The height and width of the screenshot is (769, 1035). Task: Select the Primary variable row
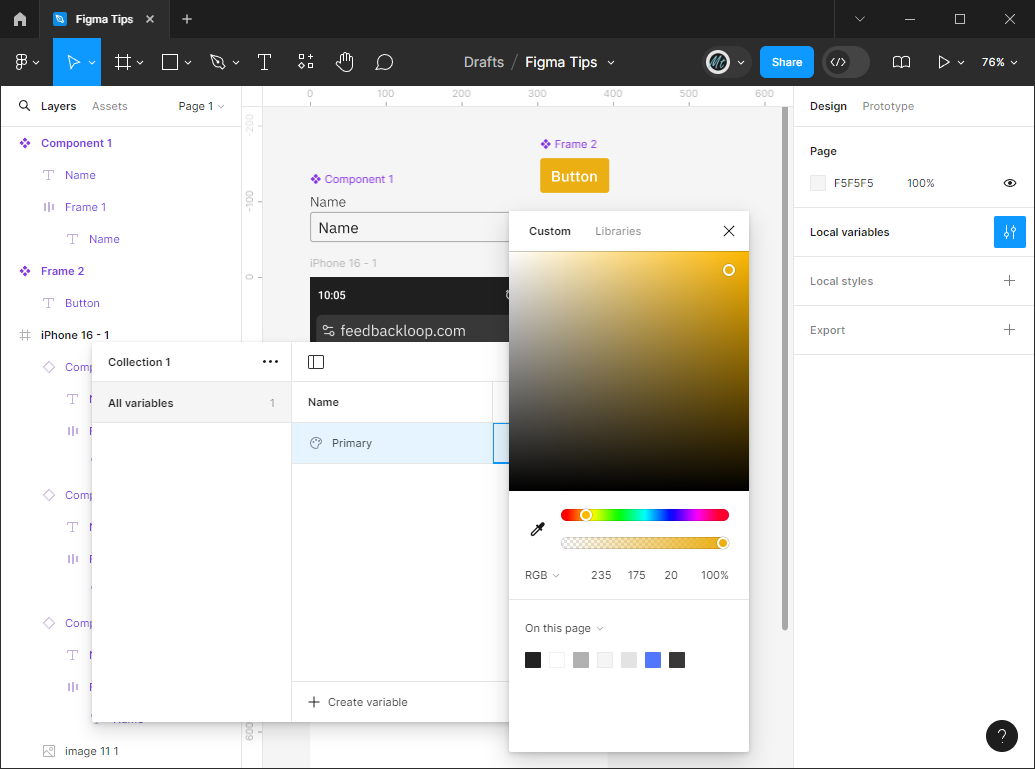[x=392, y=443]
